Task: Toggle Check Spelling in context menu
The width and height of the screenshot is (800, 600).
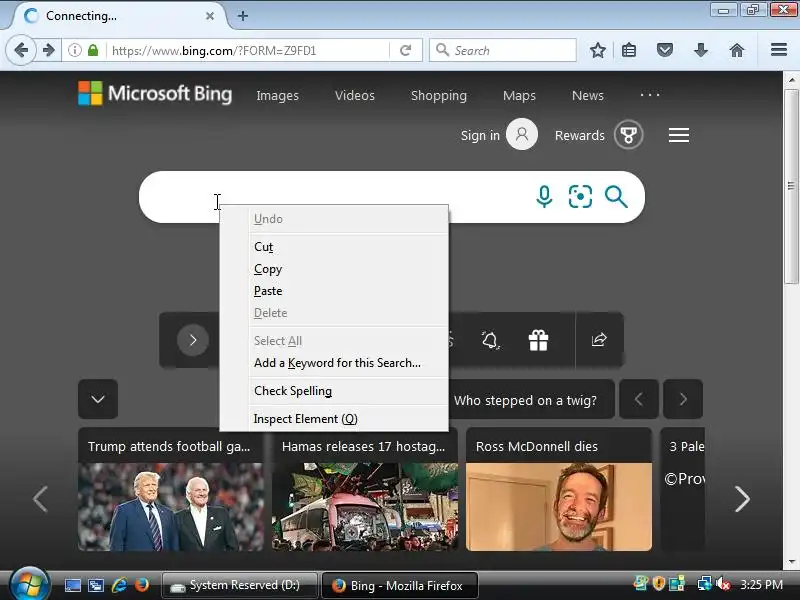Action: [334, 391]
